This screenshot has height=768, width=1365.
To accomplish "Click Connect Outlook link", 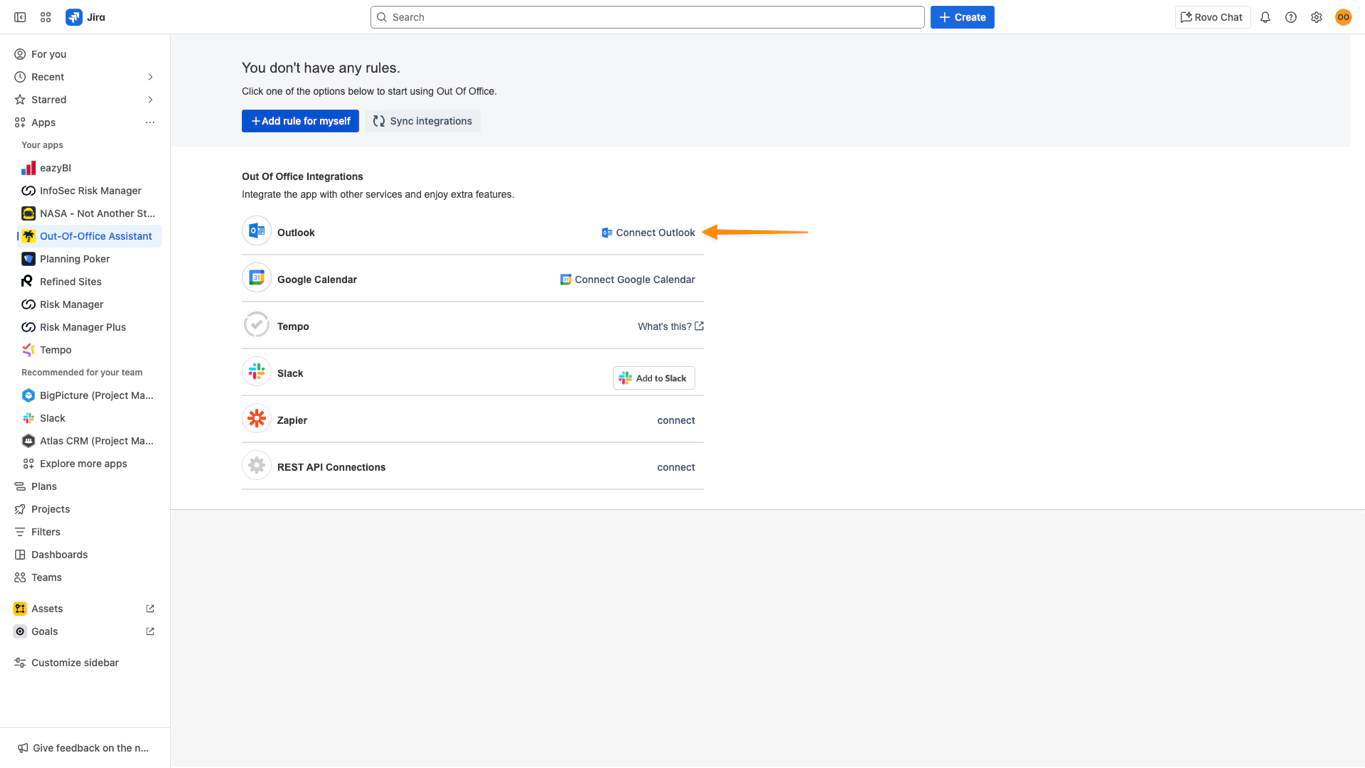I will point(648,233).
